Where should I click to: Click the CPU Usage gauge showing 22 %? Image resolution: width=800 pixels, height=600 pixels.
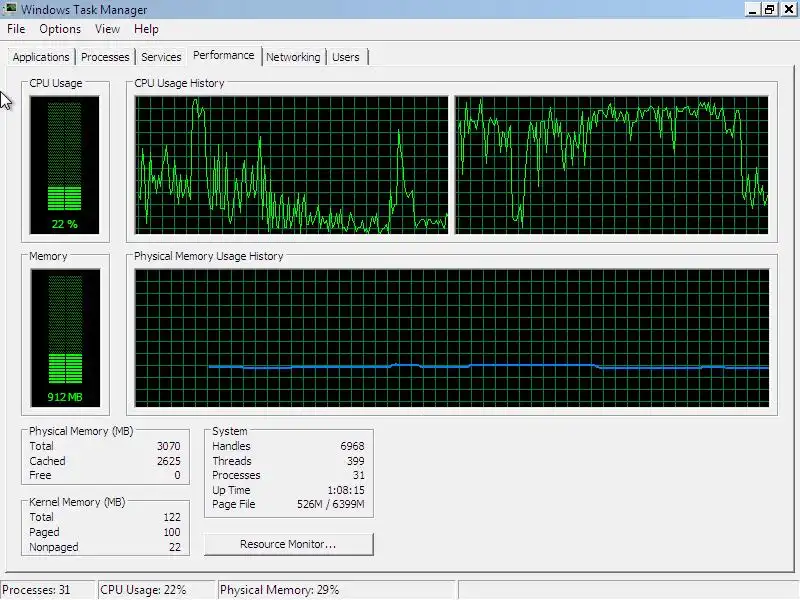click(65, 165)
